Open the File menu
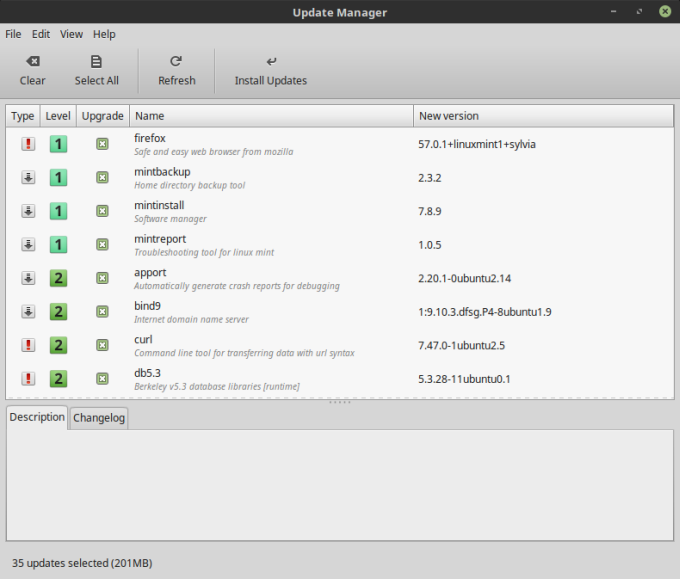The image size is (680, 579). coord(13,34)
